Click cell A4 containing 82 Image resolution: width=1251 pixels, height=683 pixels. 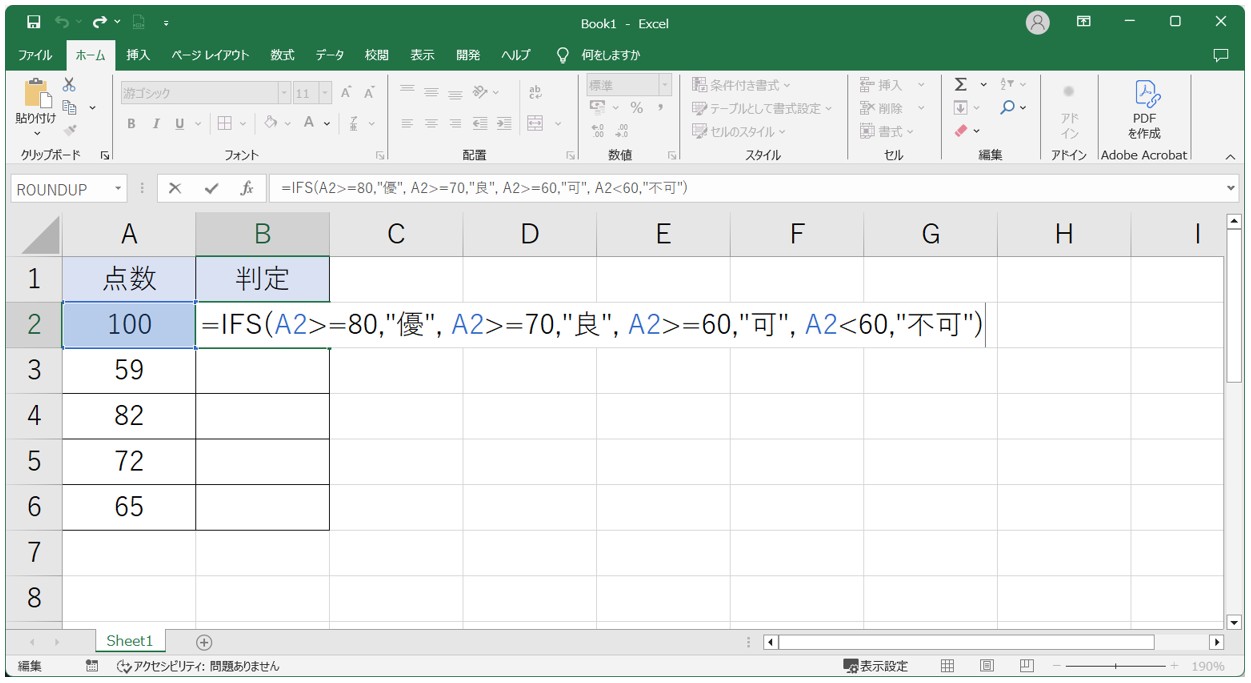(x=129, y=416)
